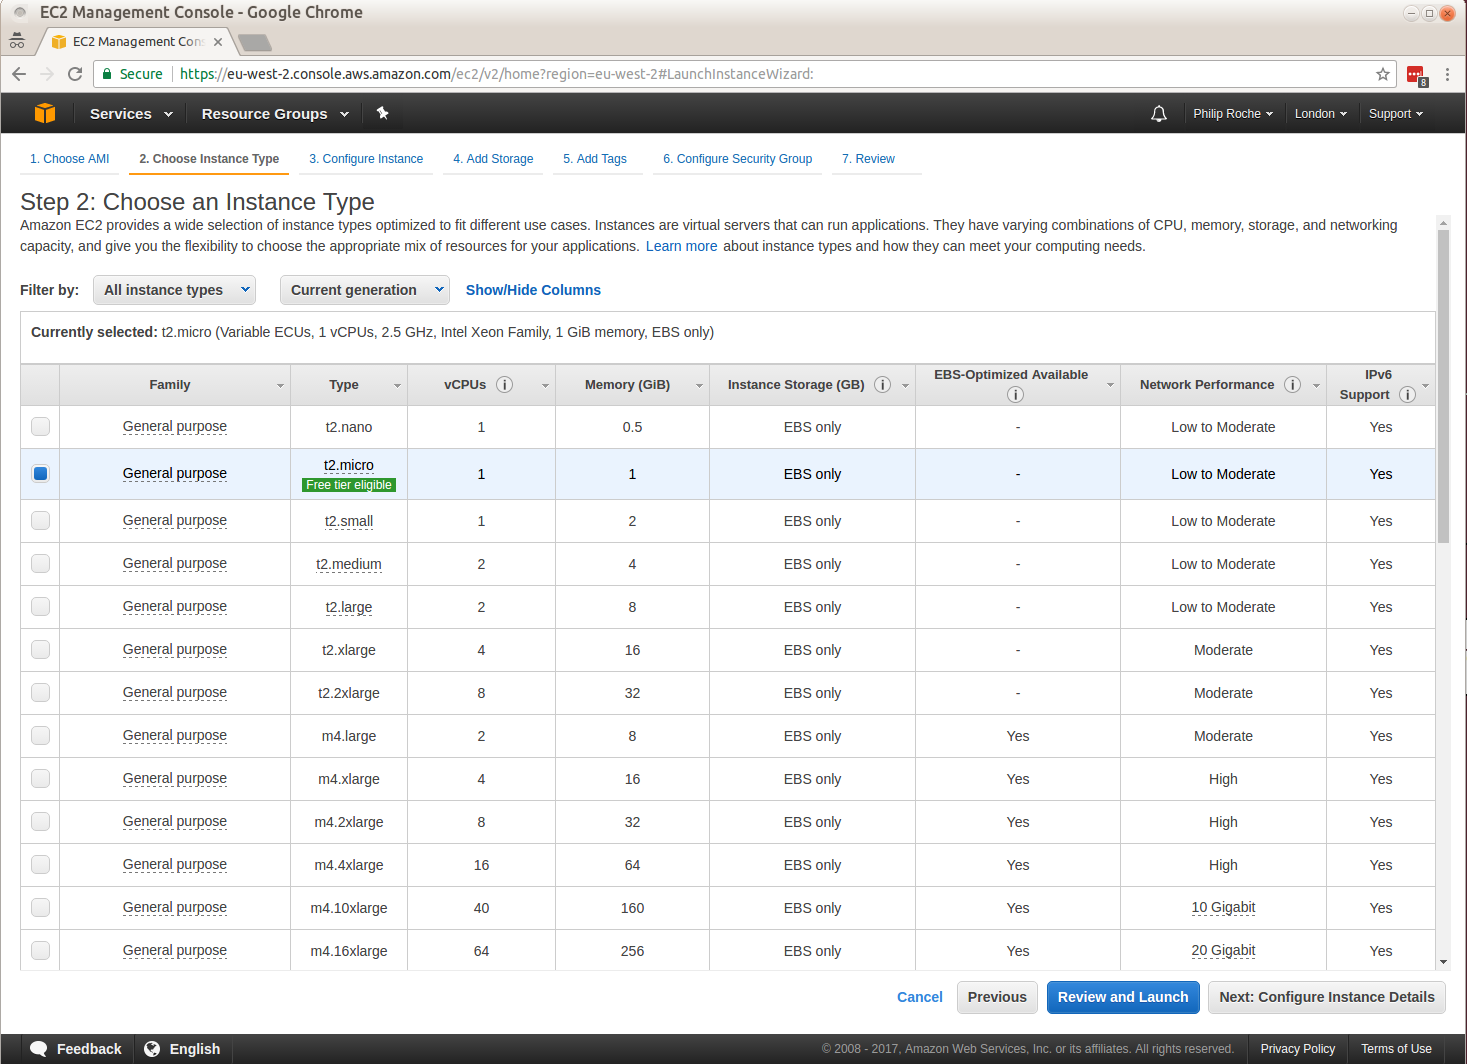
Task: Open the Philip Roche account menu
Action: tap(1233, 114)
